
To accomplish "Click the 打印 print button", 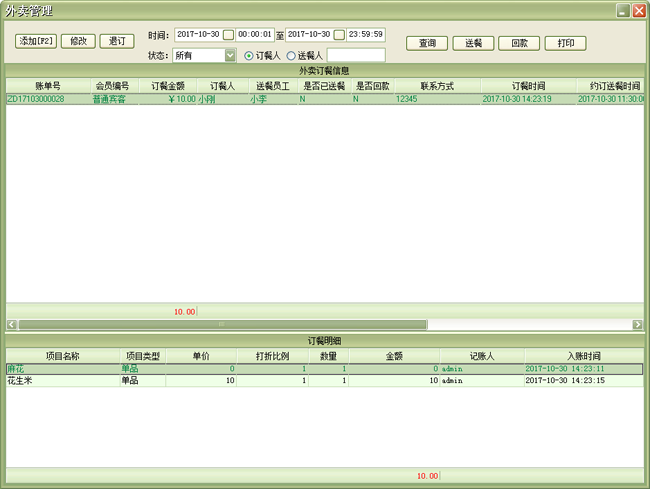I will [x=565, y=43].
